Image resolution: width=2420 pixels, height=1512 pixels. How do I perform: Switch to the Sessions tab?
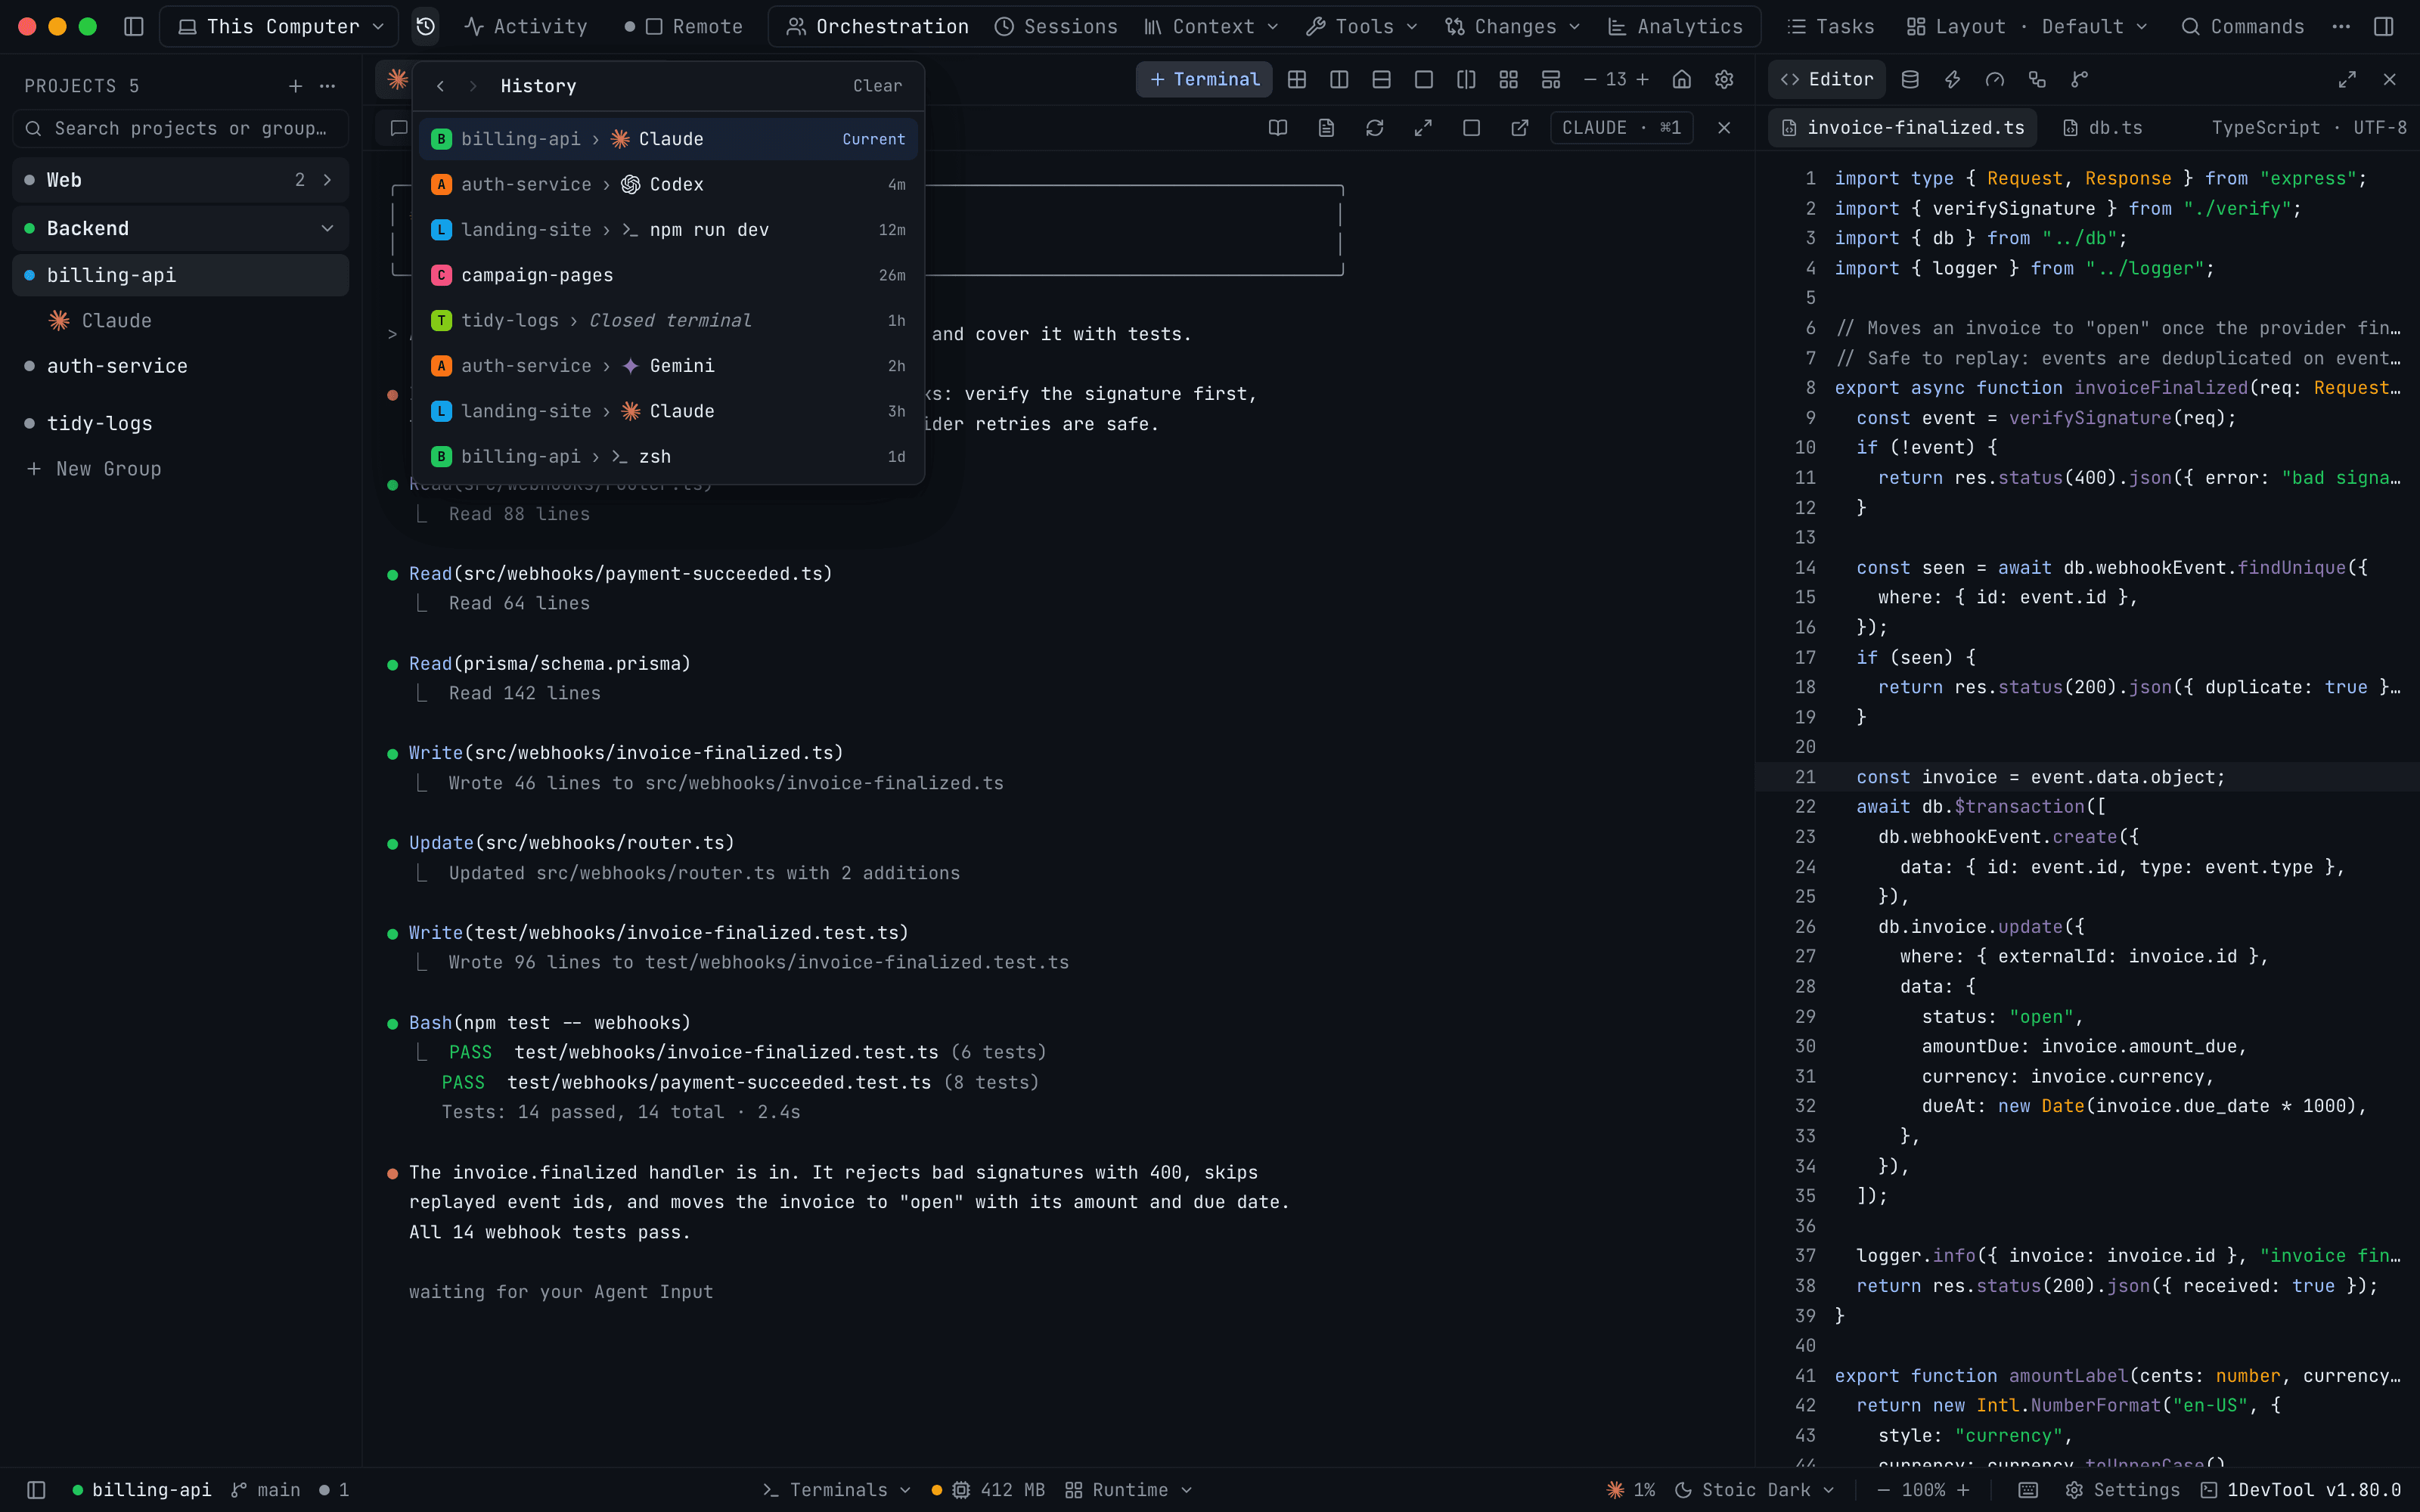[x=1056, y=27]
